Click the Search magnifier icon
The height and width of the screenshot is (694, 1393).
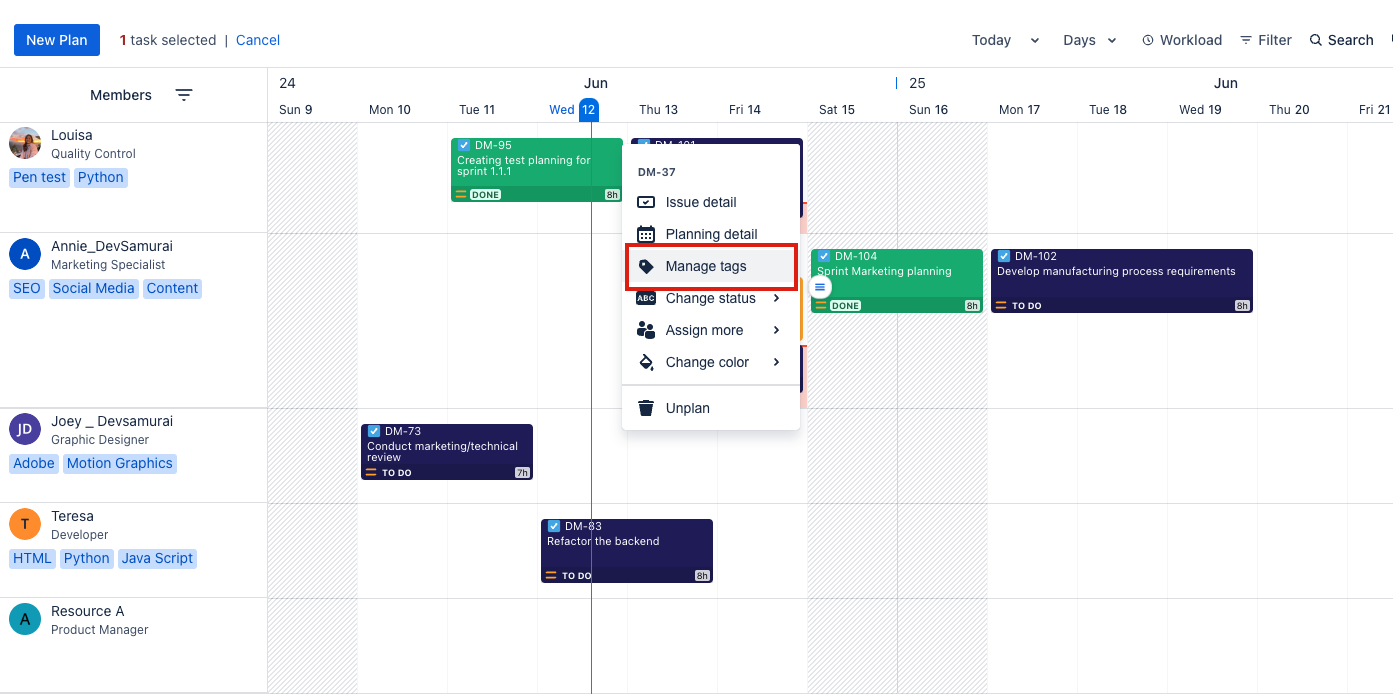click(x=1316, y=40)
